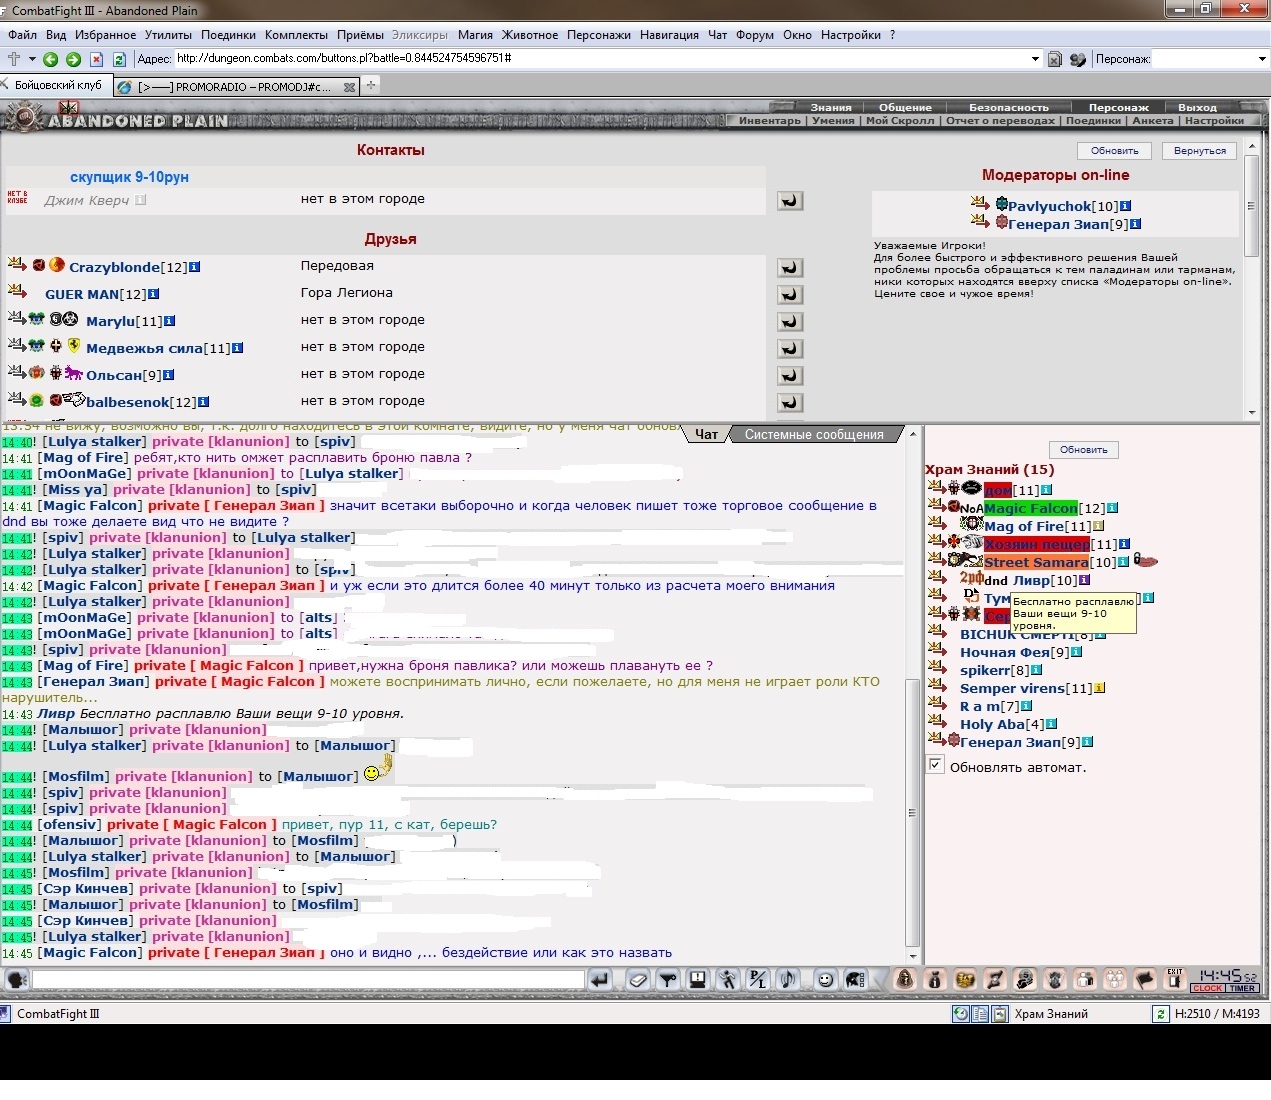Open the Инвентарь link
This screenshot has height=1100, width=1271.
(x=770, y=121)
